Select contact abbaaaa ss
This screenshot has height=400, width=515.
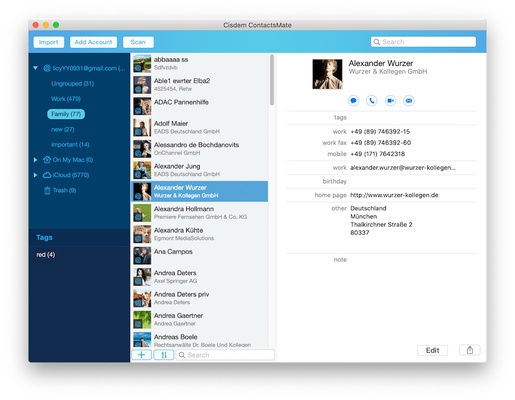tap(199, 63)
